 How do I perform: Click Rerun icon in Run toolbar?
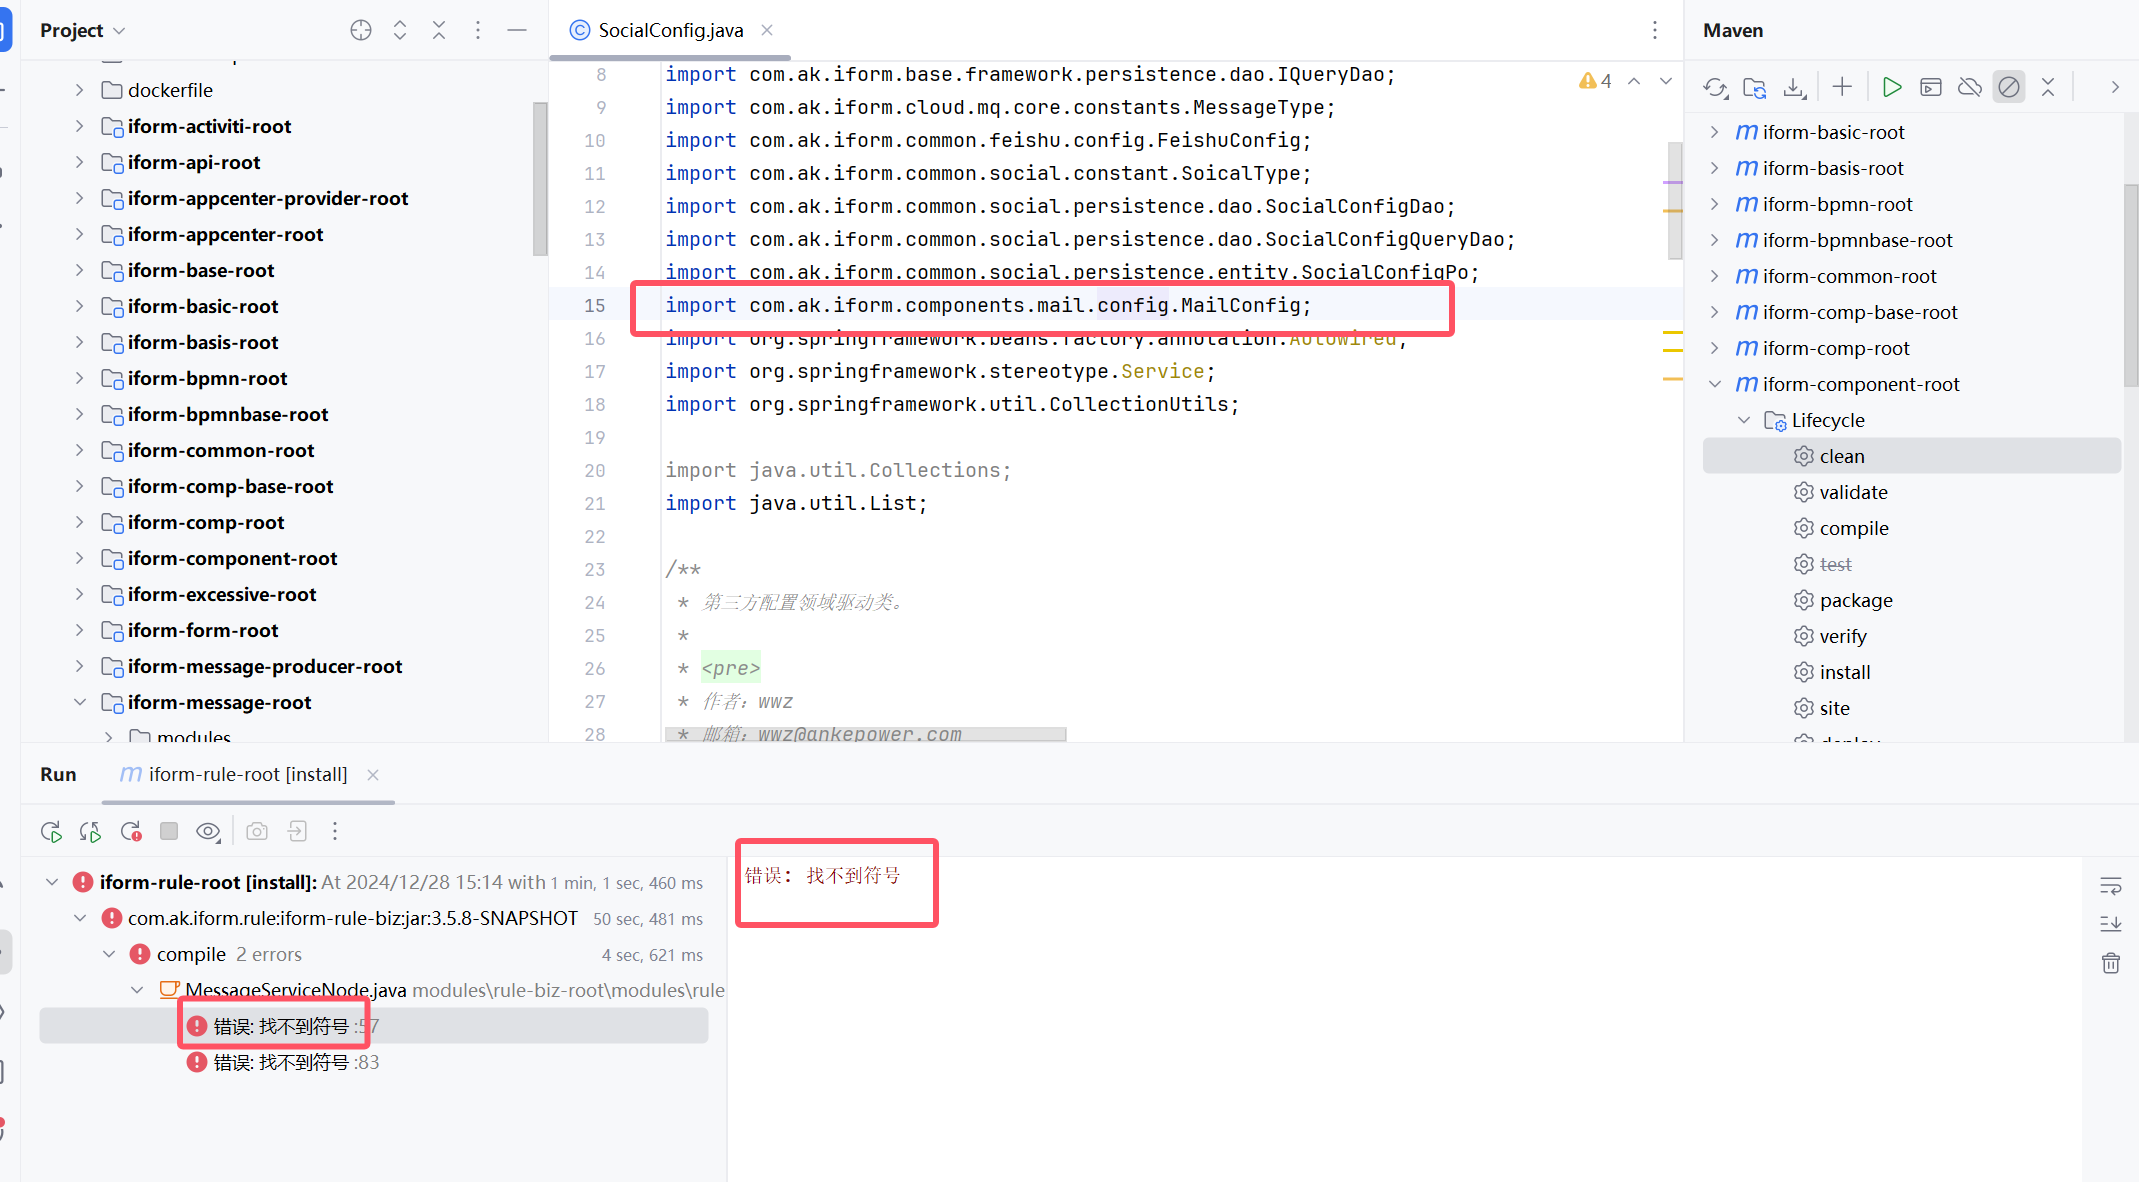point(51,831)
